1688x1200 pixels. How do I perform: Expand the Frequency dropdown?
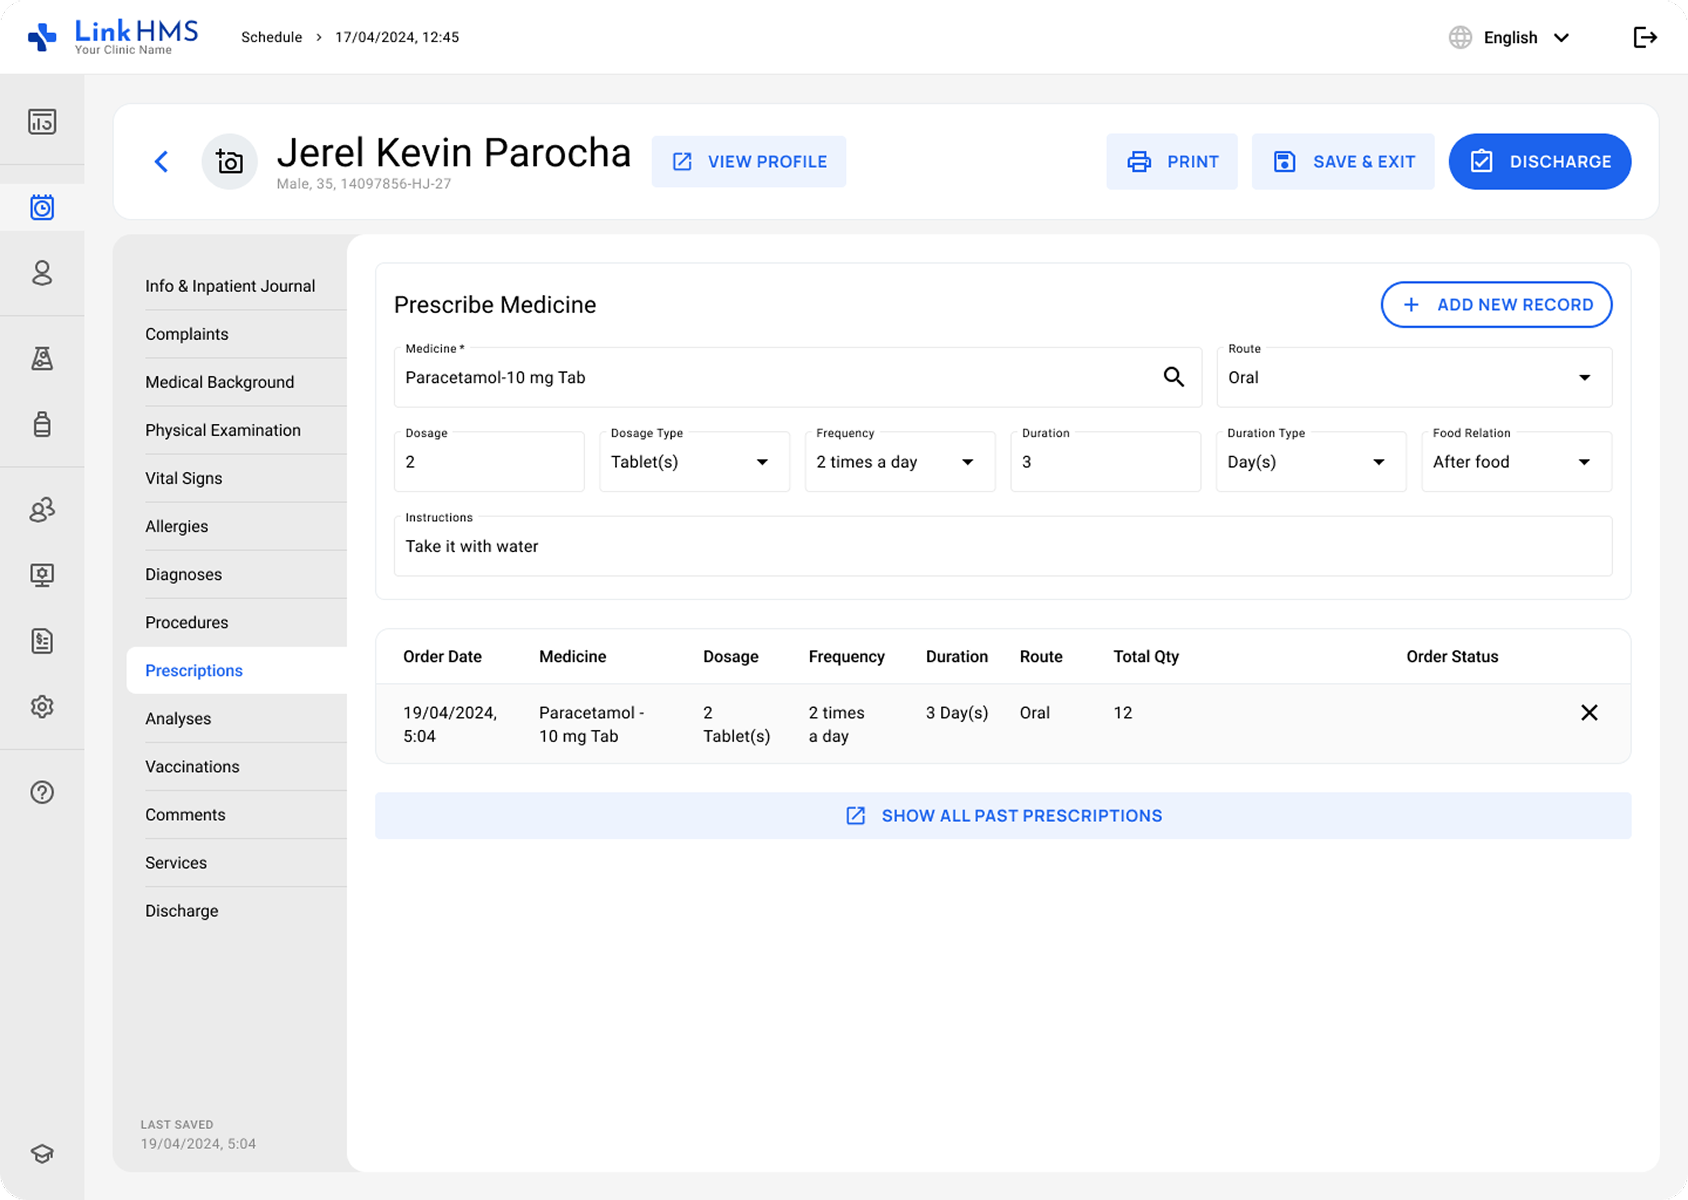click(x=900, y=461)
